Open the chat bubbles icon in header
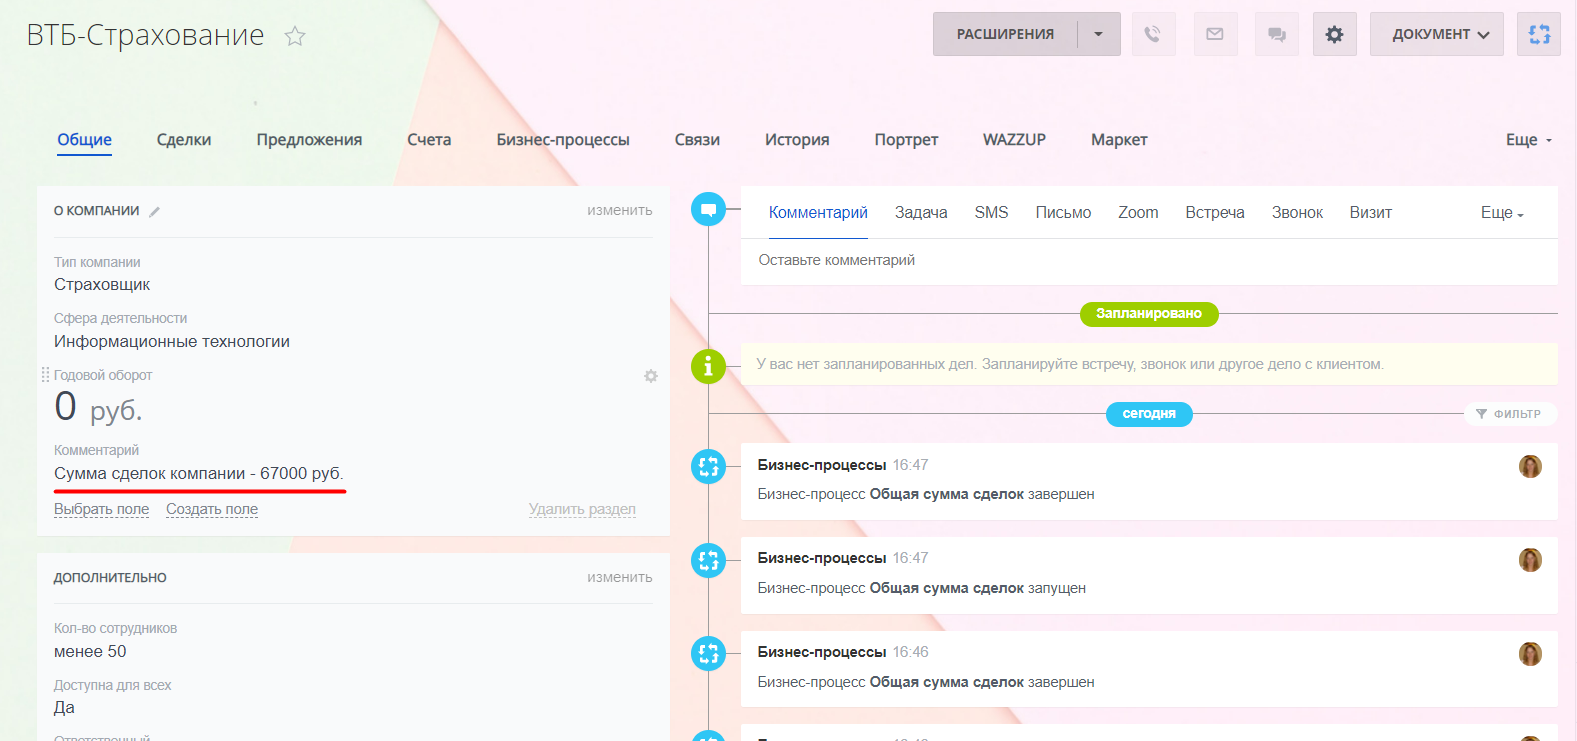The height and width of the screenshot is (741, 1577). [1277, 34]
